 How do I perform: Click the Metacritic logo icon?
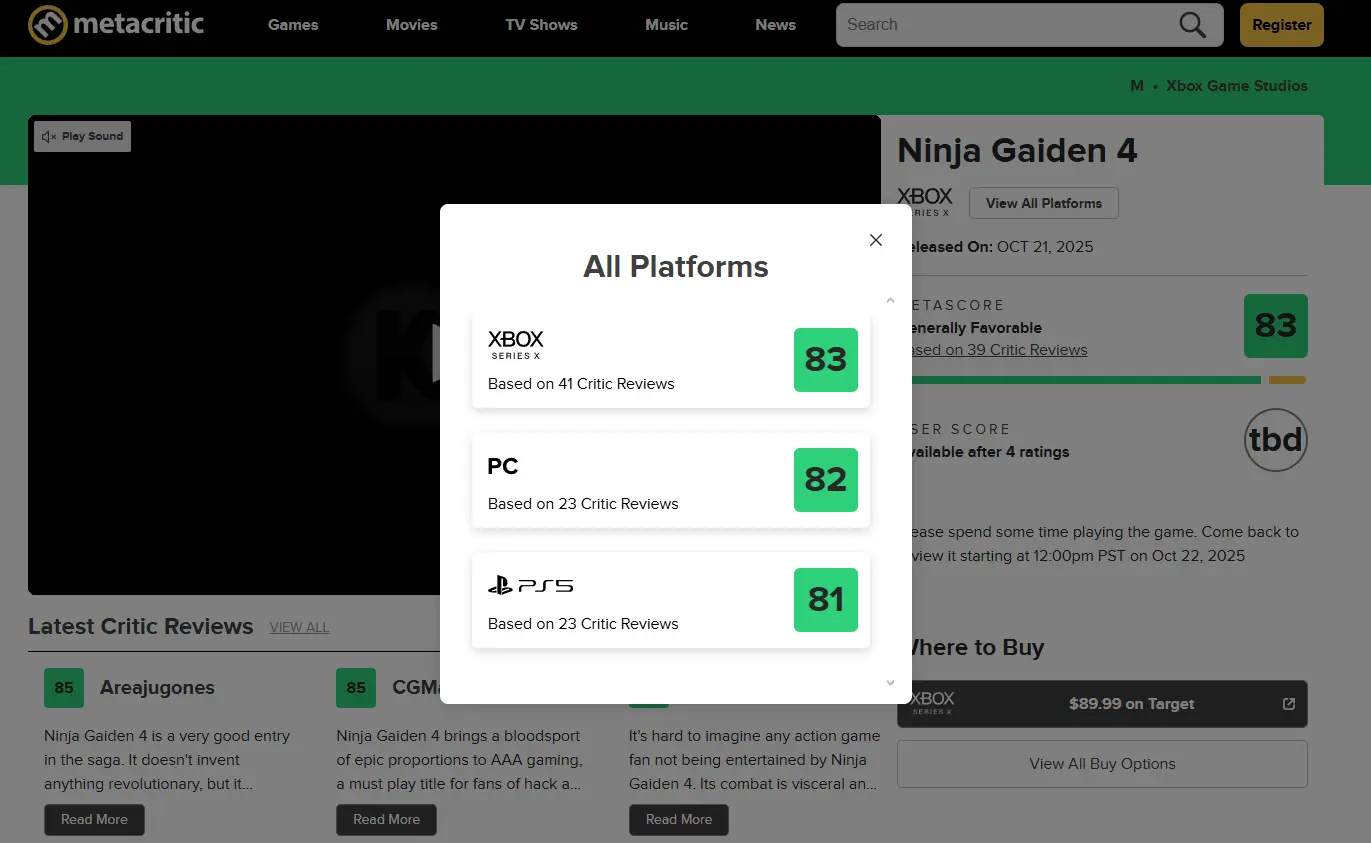tap(47, 25)
